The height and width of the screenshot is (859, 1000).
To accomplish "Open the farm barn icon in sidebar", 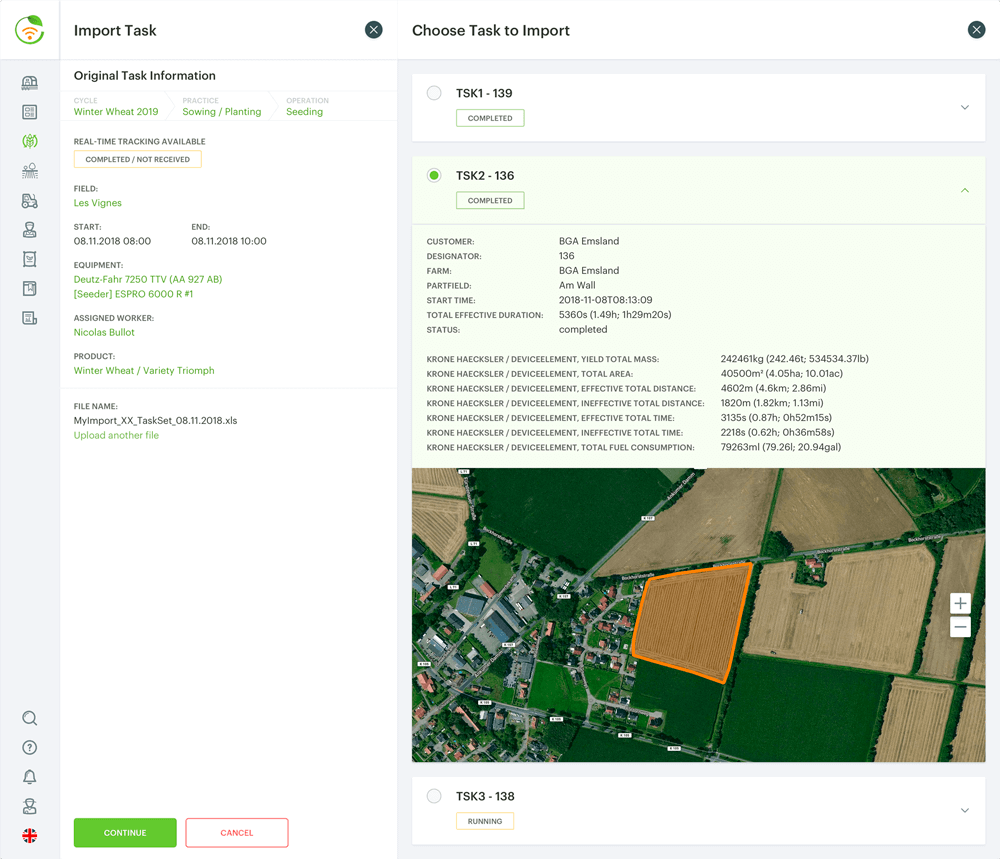I will (30, 83).
